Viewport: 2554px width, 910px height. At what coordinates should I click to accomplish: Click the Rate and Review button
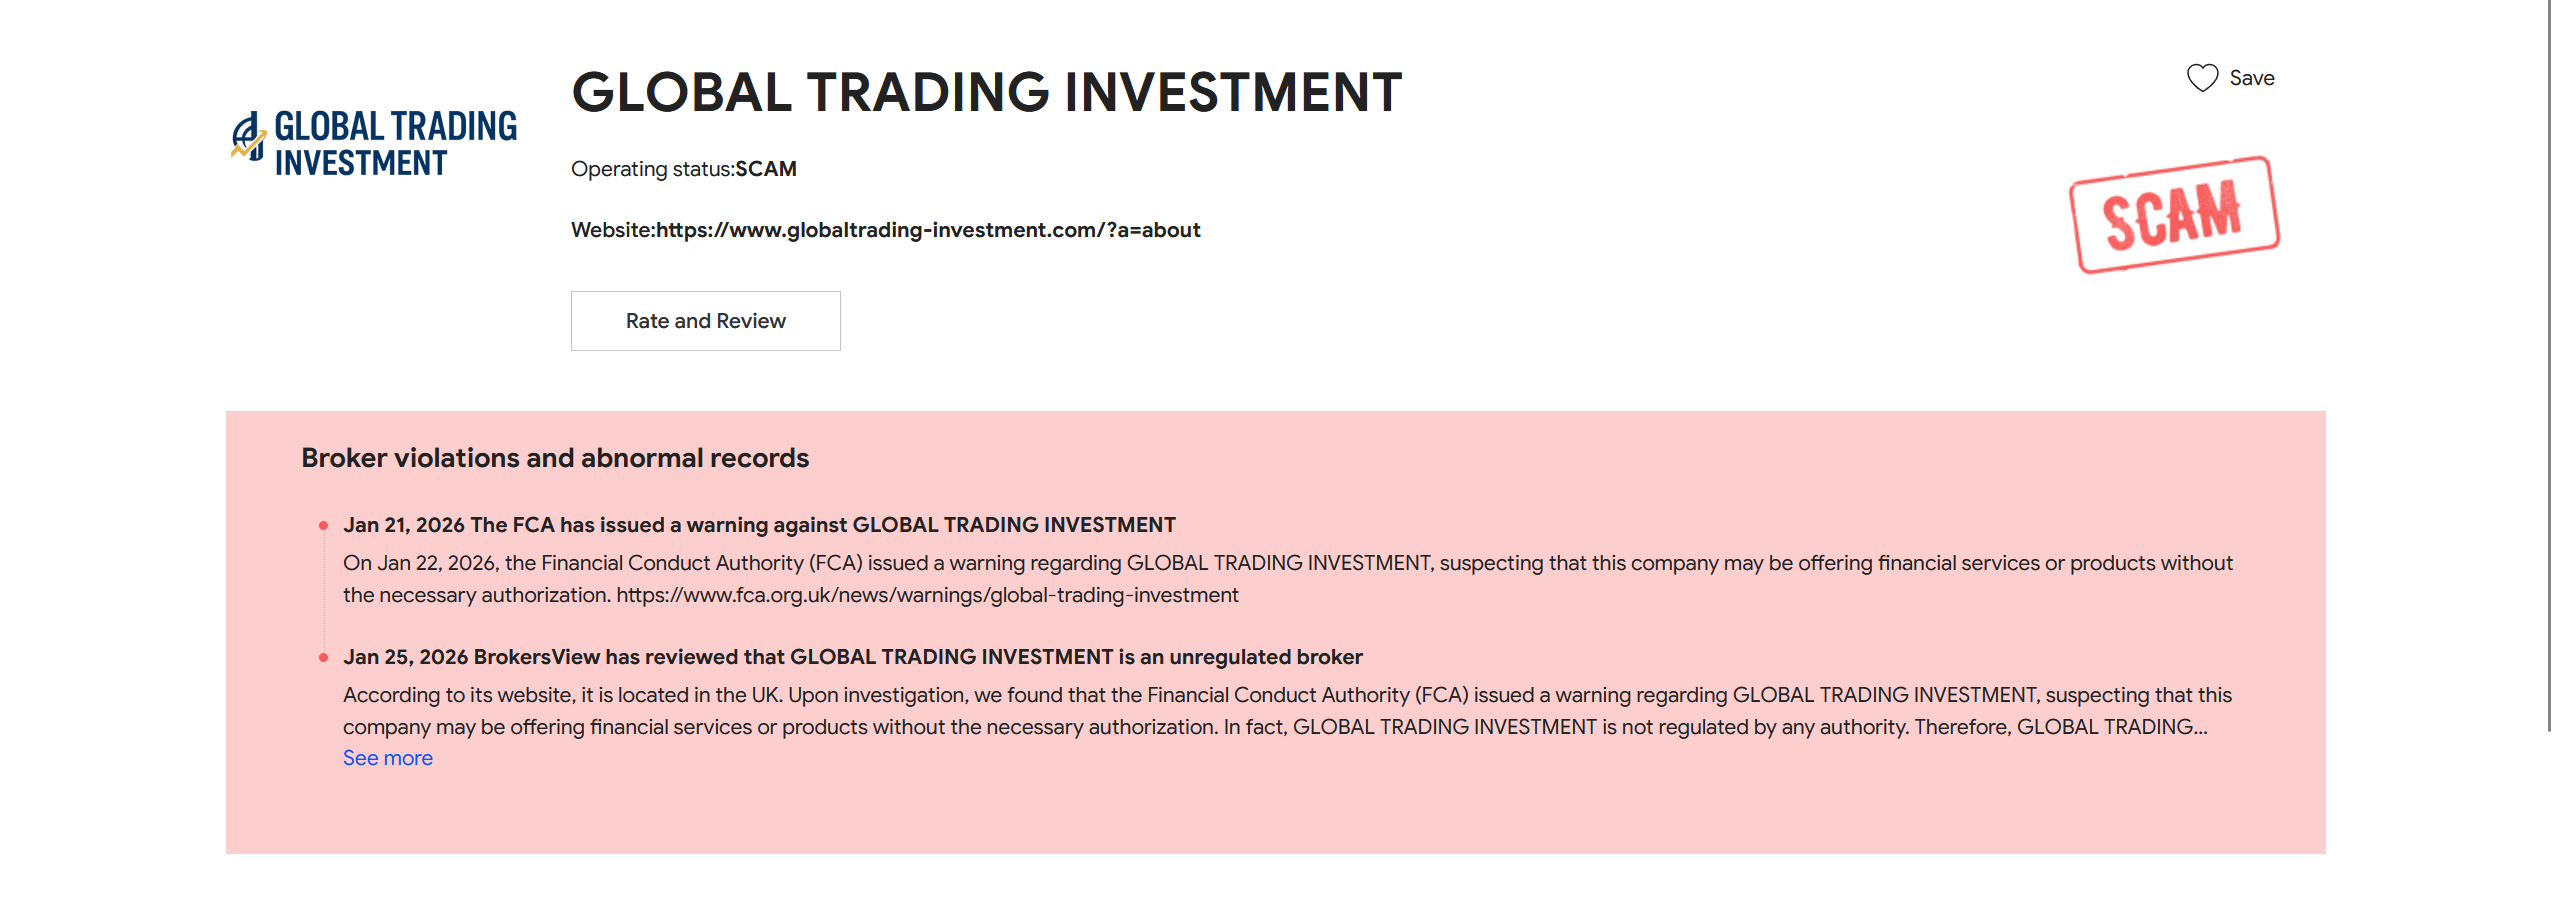705,320
